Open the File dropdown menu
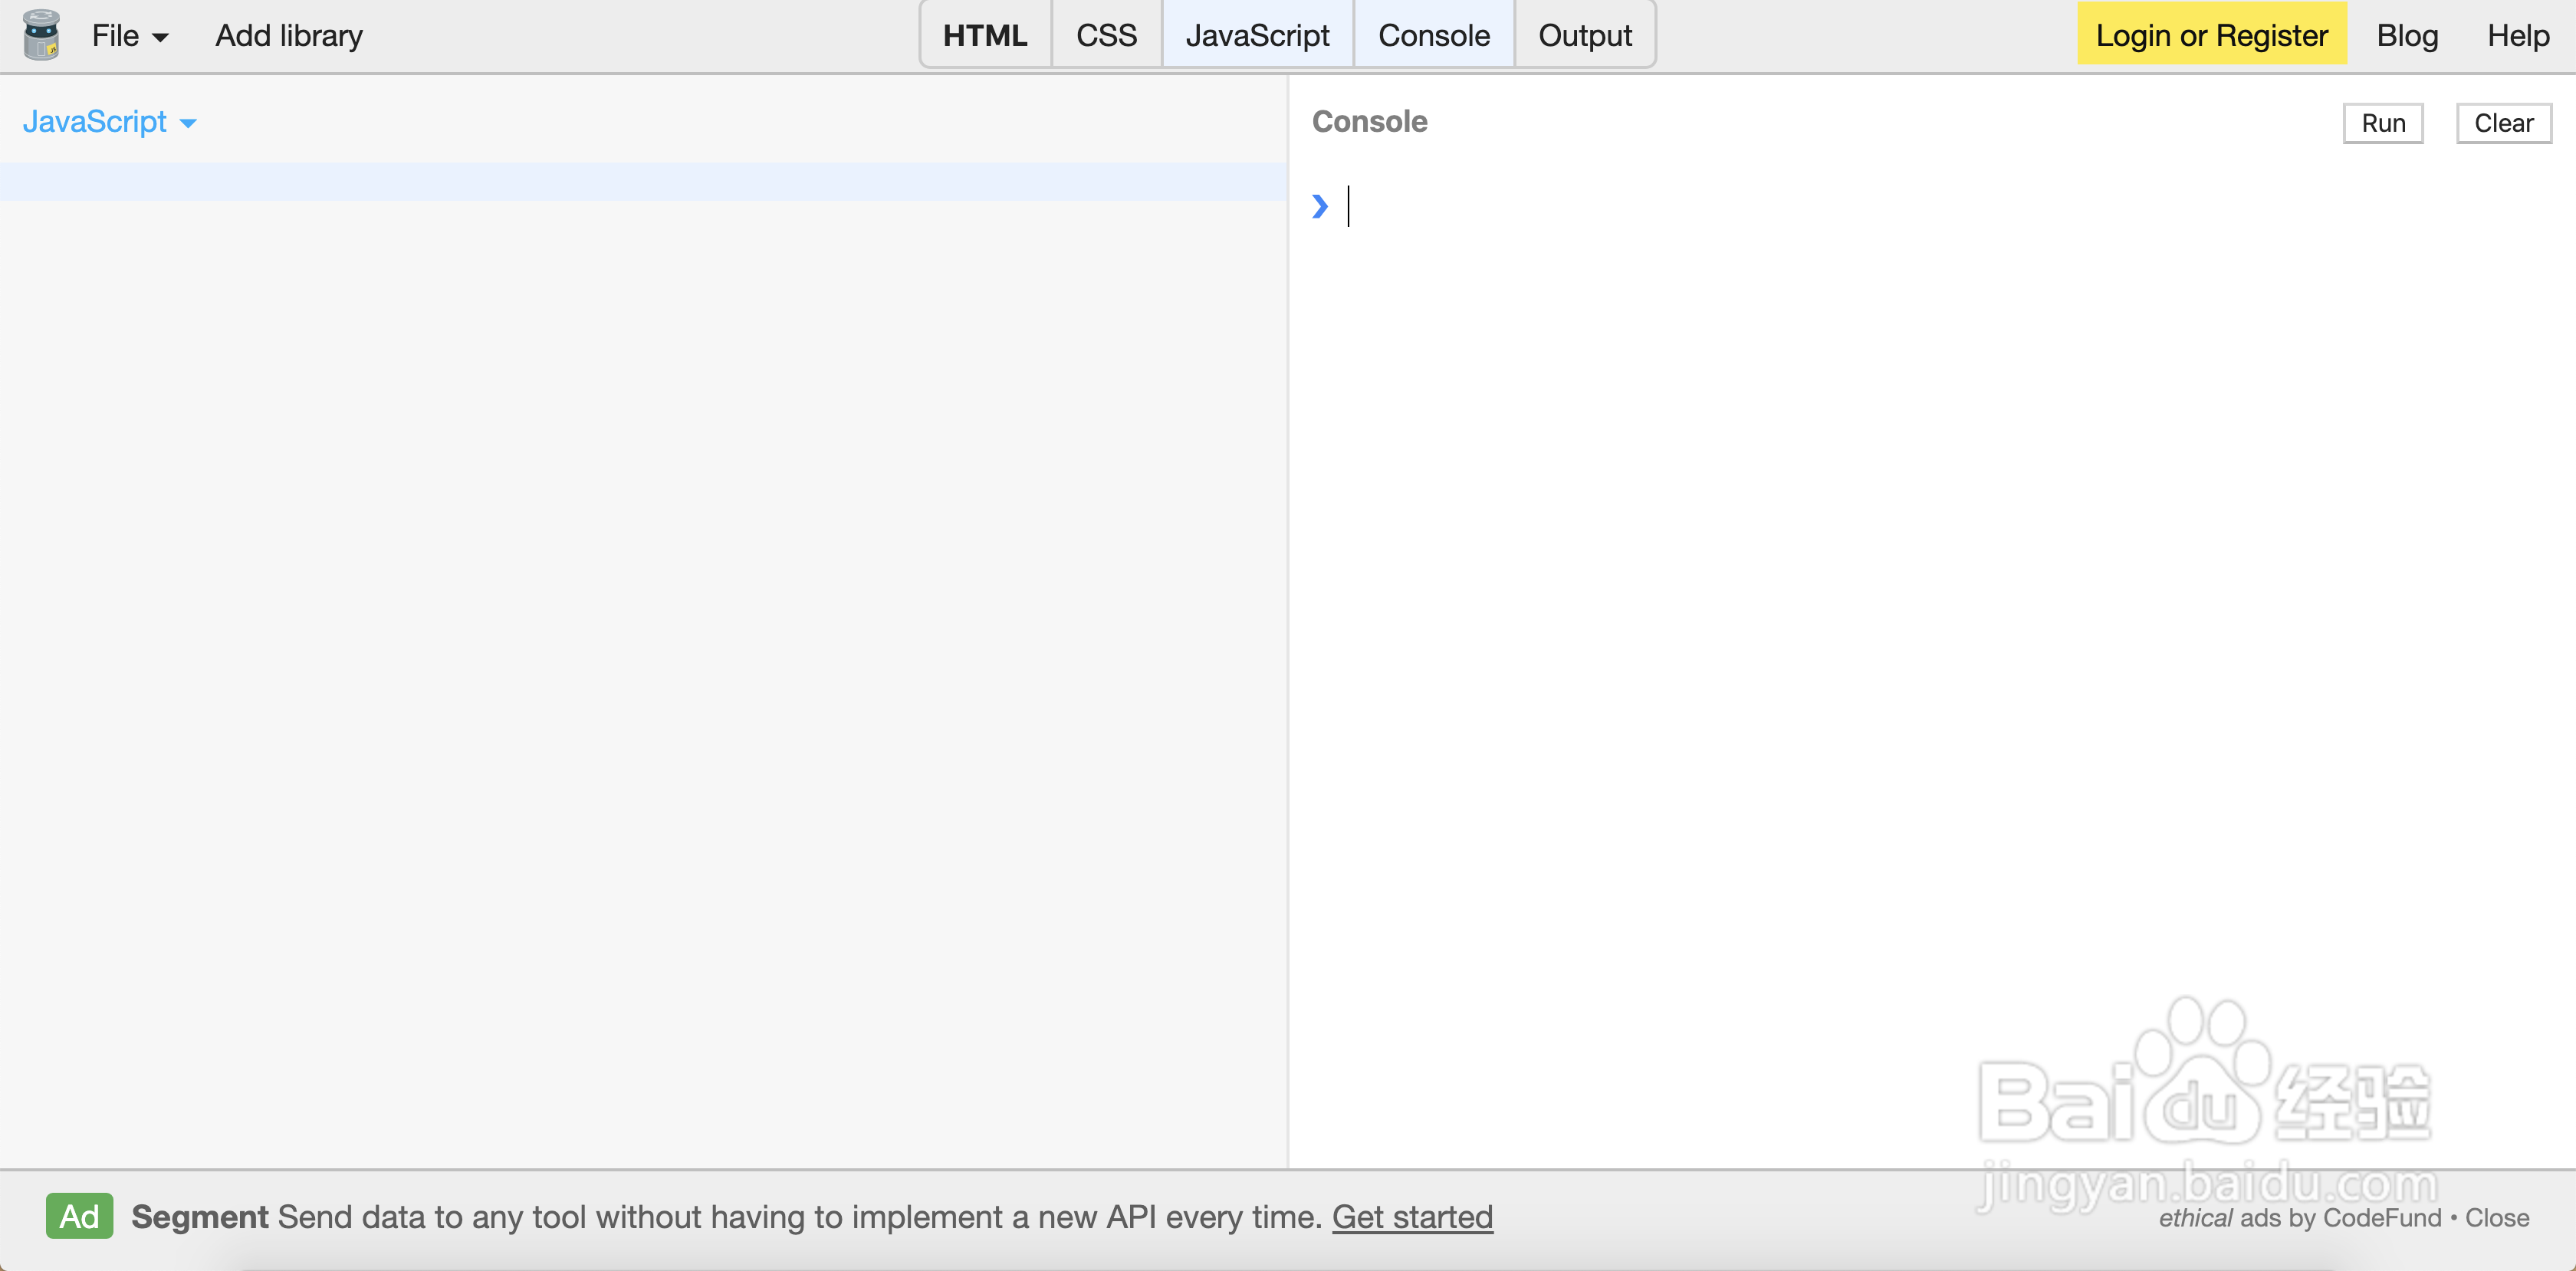The height and width of the screenshot is (1271, 2576). [129, 36]
